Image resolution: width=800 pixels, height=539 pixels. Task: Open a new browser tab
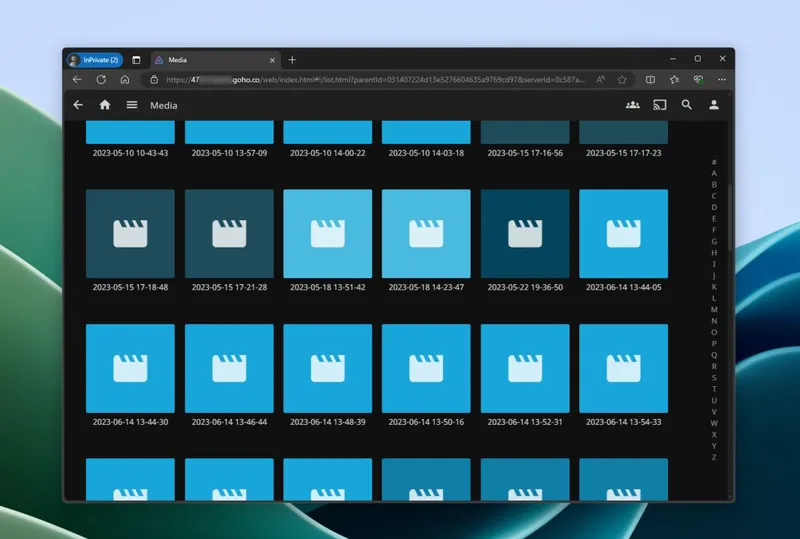click(x=292, y=60)
